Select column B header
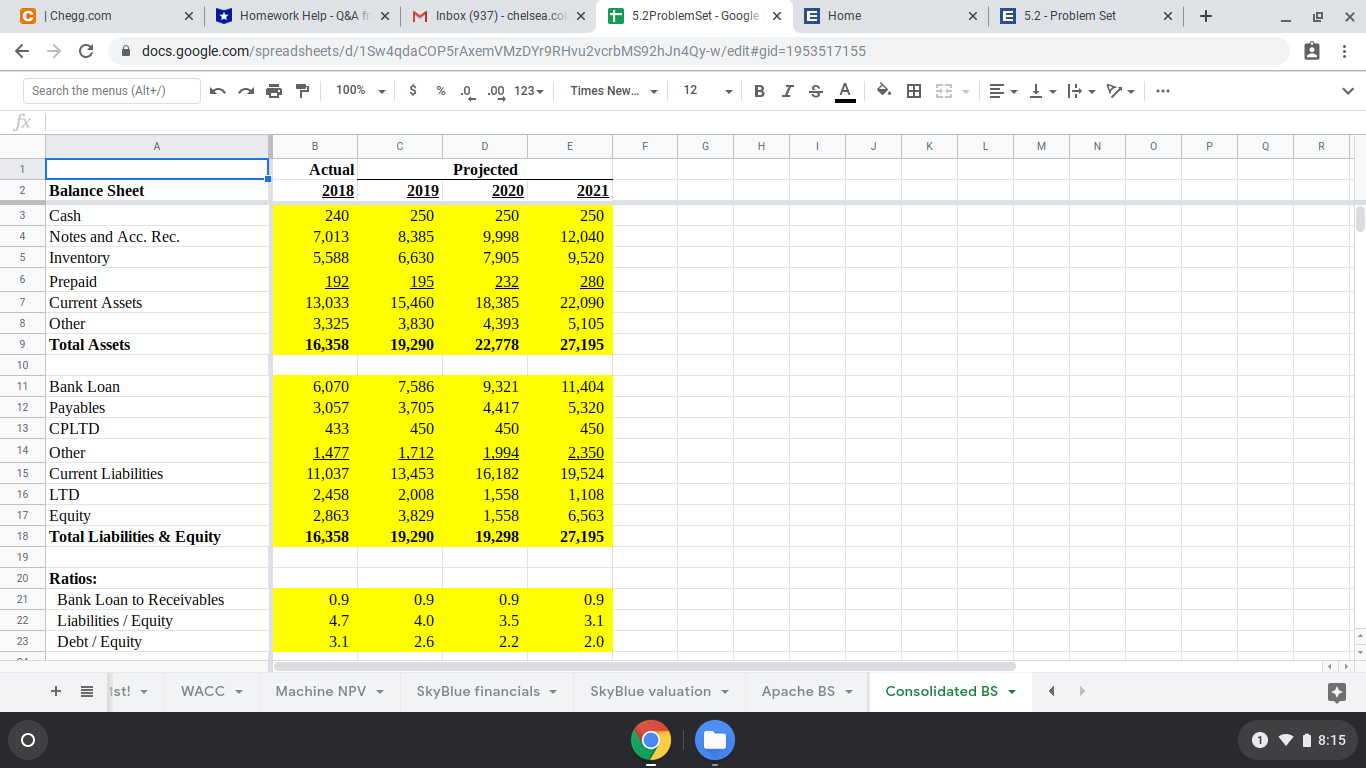 coord(315,146)
